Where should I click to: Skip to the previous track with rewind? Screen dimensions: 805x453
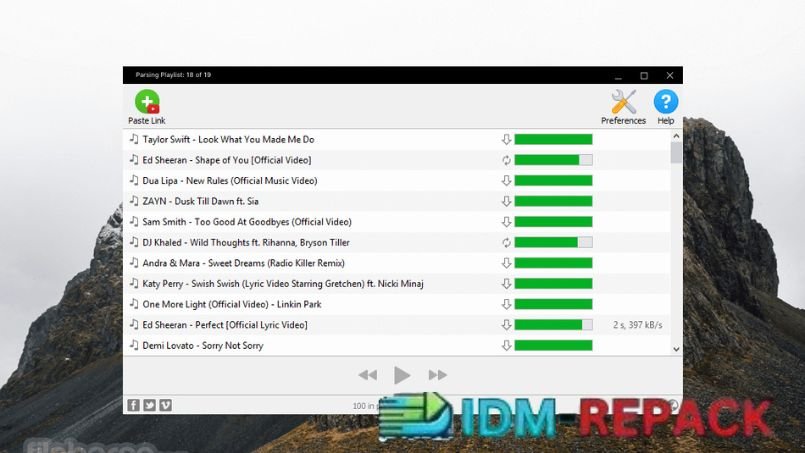[x=368, y=375]
